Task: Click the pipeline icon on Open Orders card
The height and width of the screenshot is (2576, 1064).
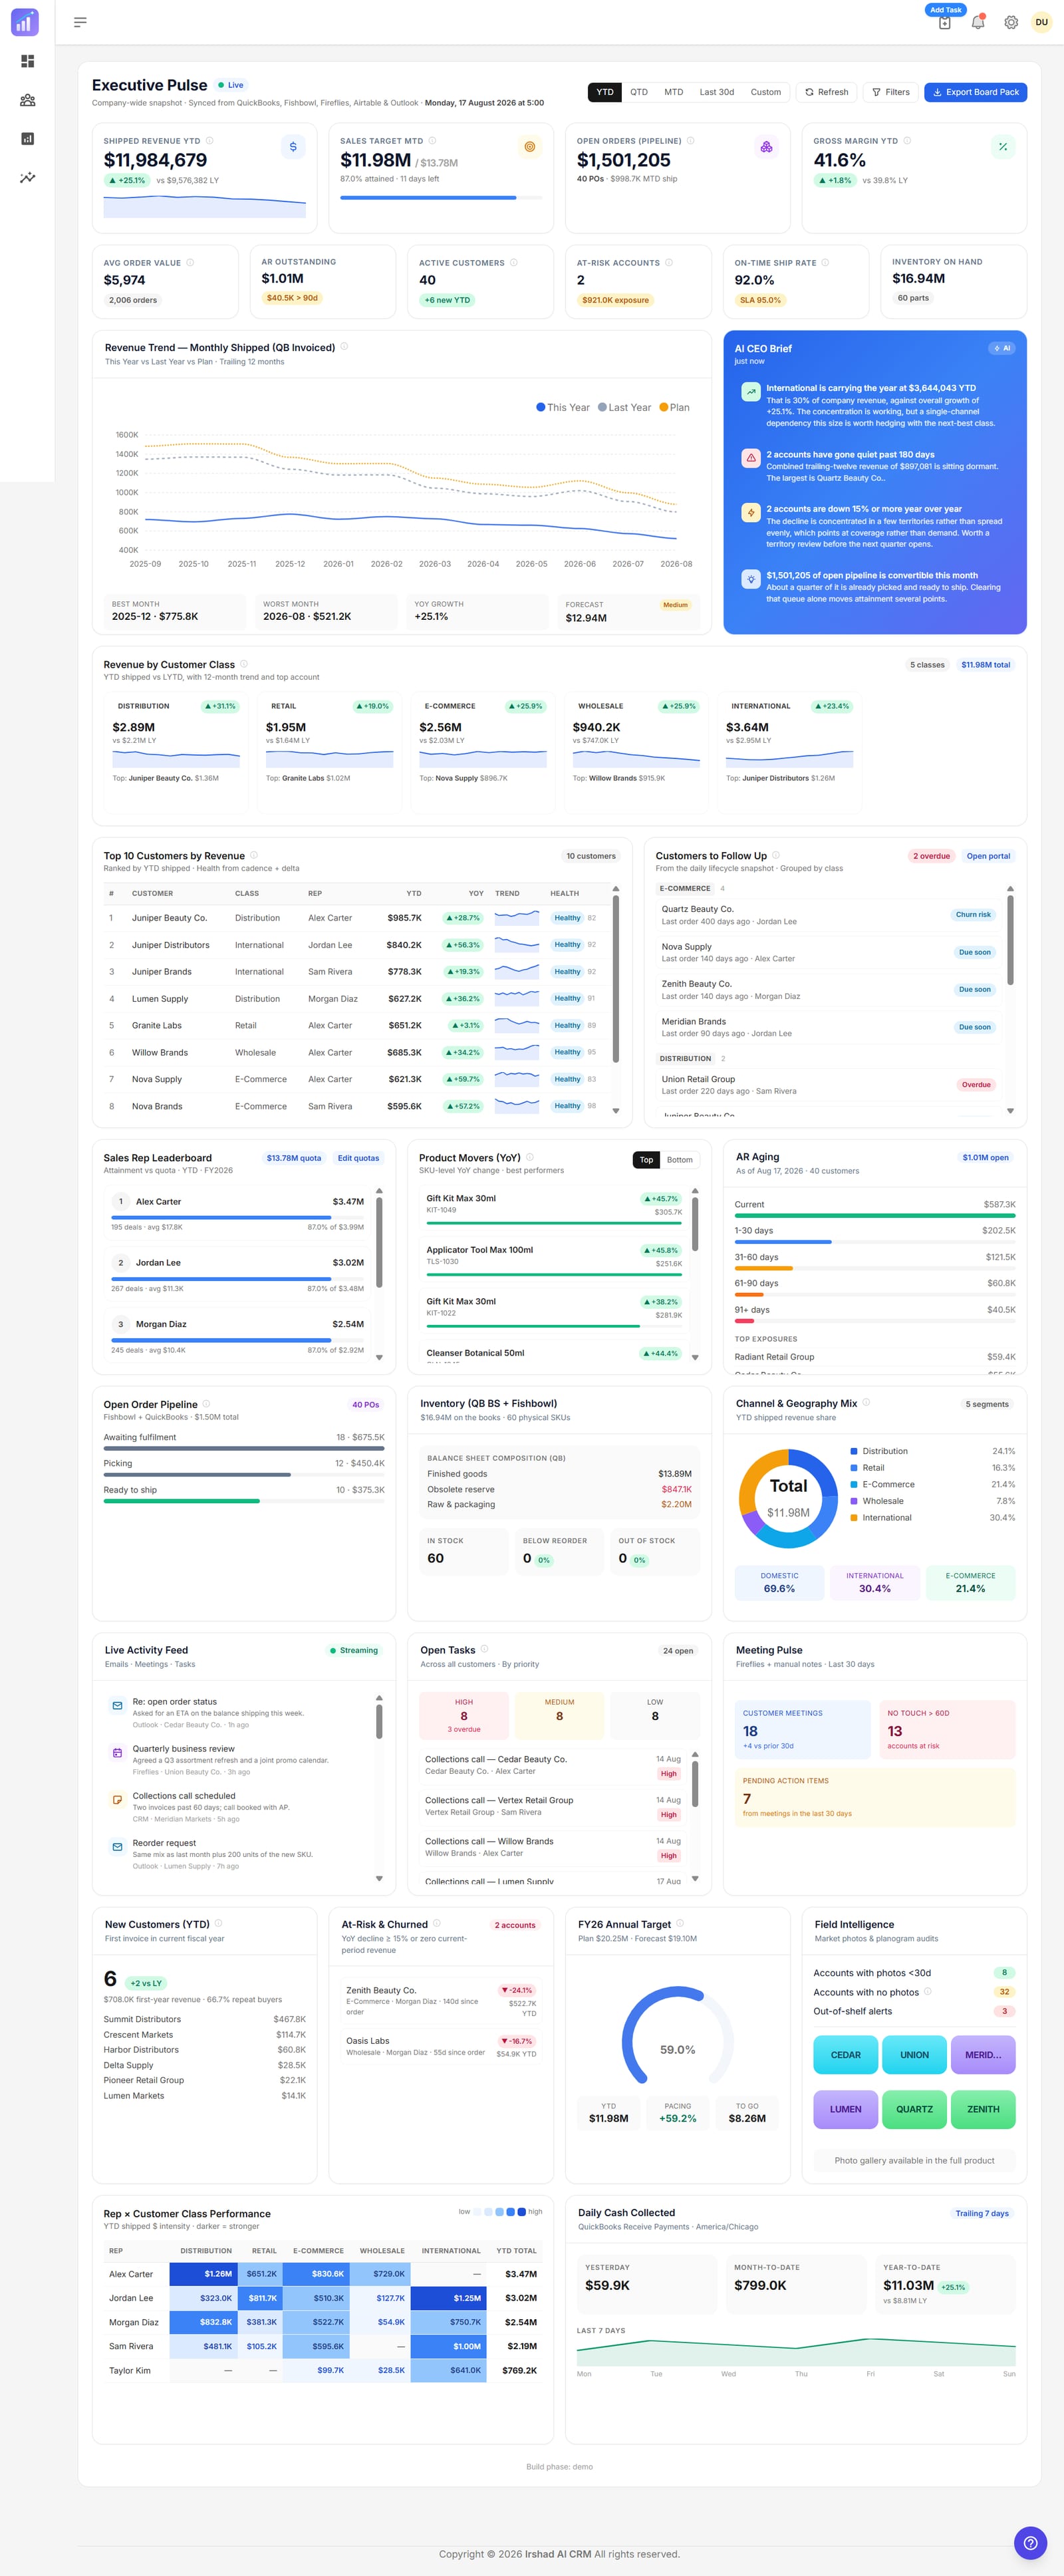Action: pos(766,147)
